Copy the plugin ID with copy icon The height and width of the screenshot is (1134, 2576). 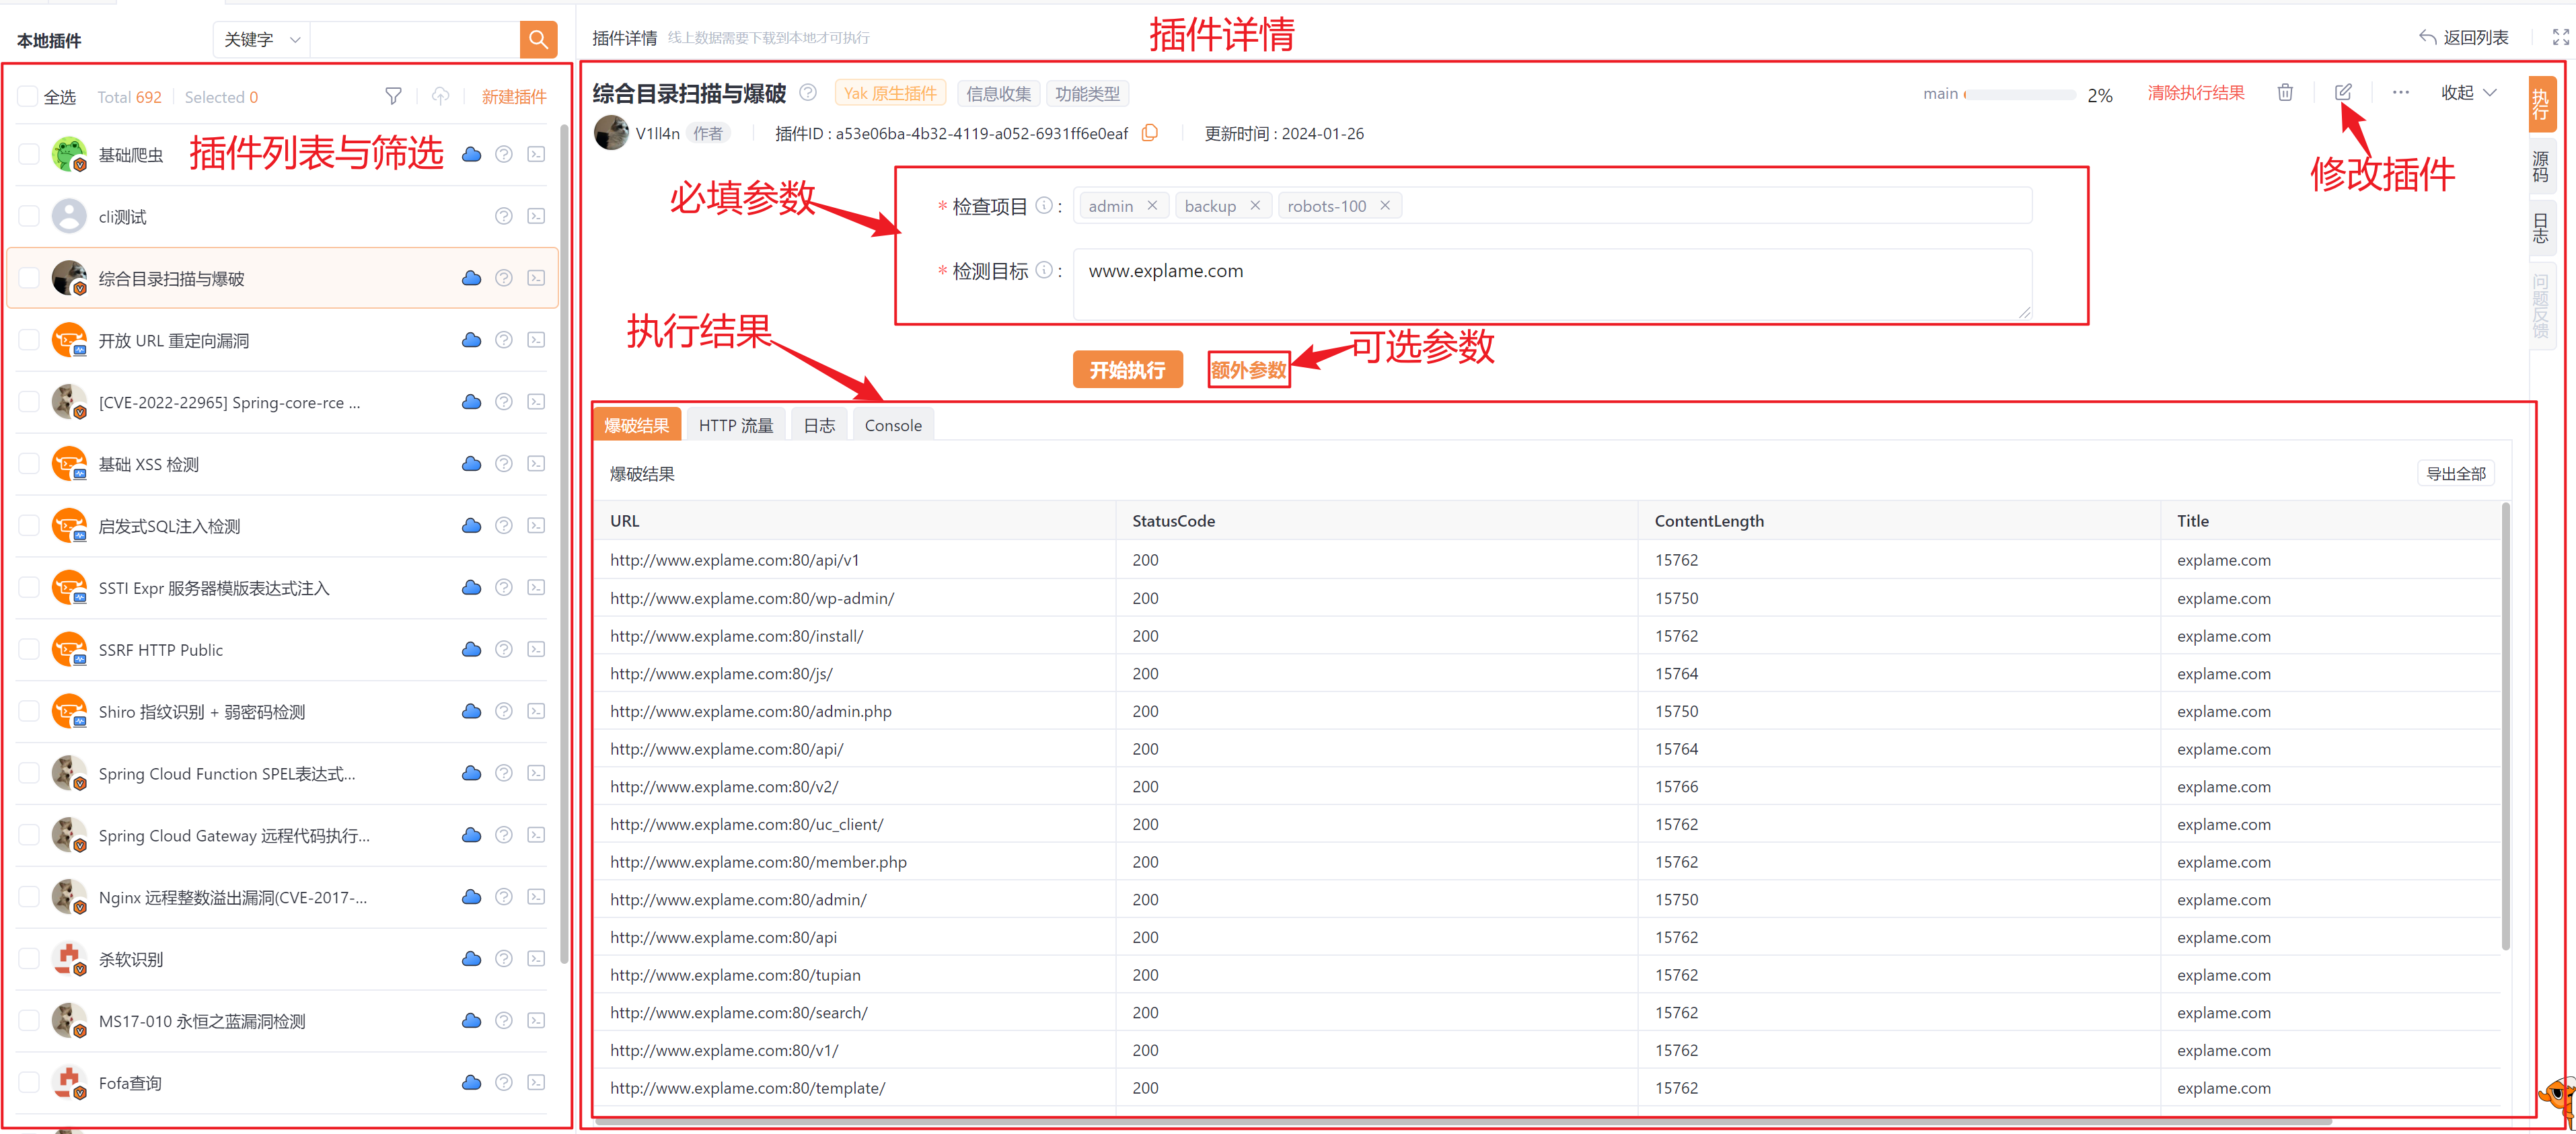pyautogui.click(x=1150, y=133)
